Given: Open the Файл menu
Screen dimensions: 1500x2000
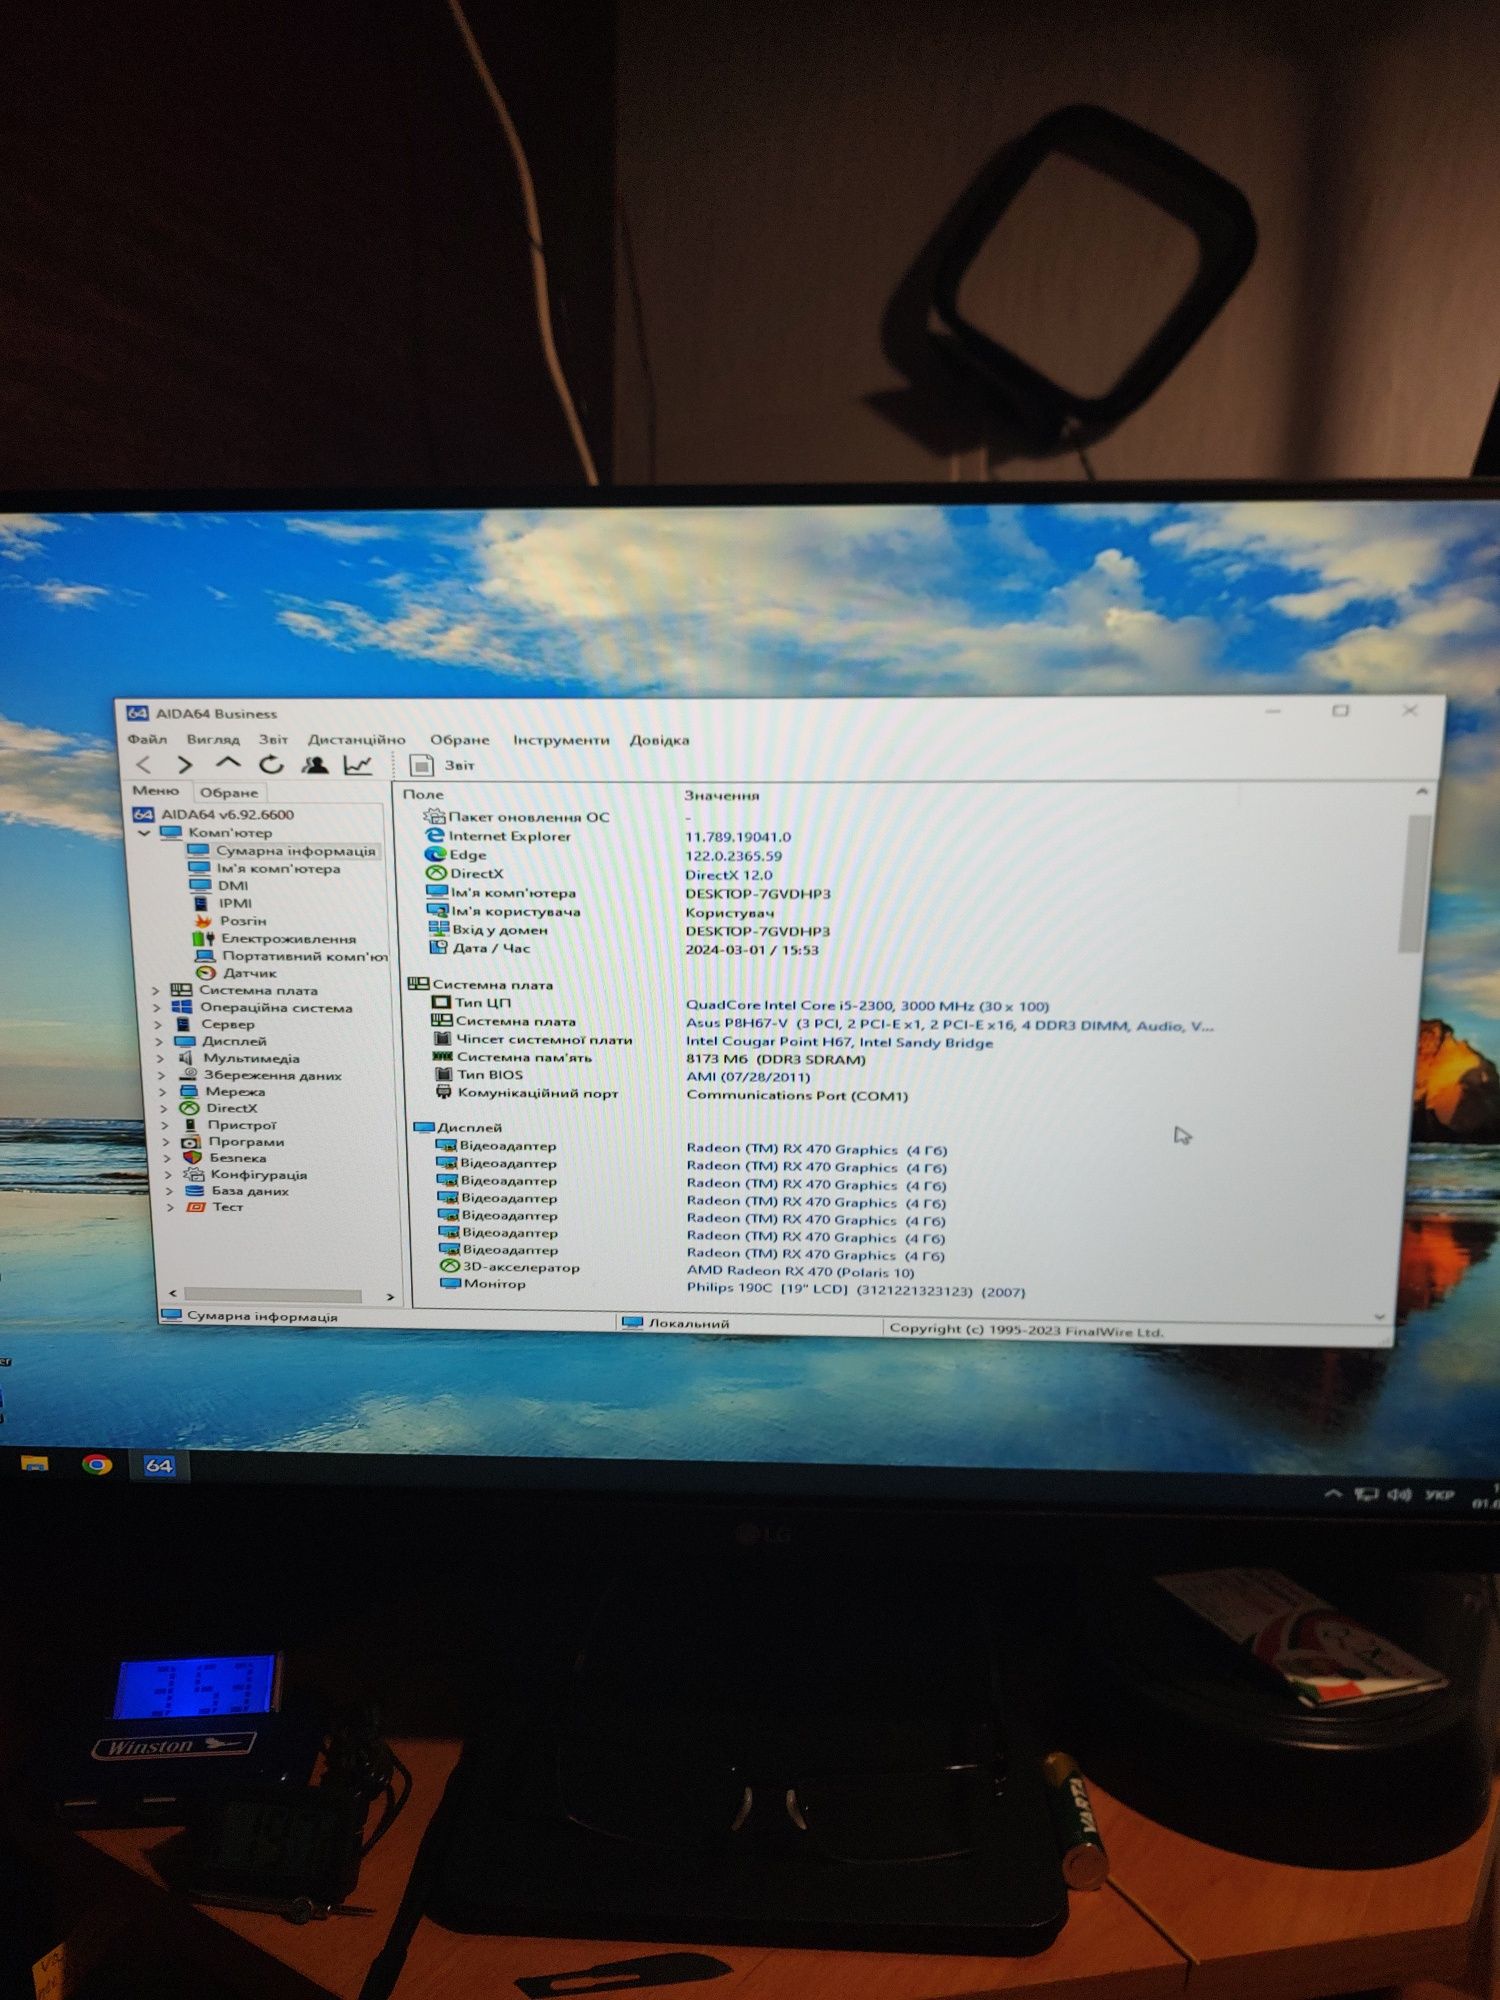Looking at the screenshot, I should click(x=147, y=739).
